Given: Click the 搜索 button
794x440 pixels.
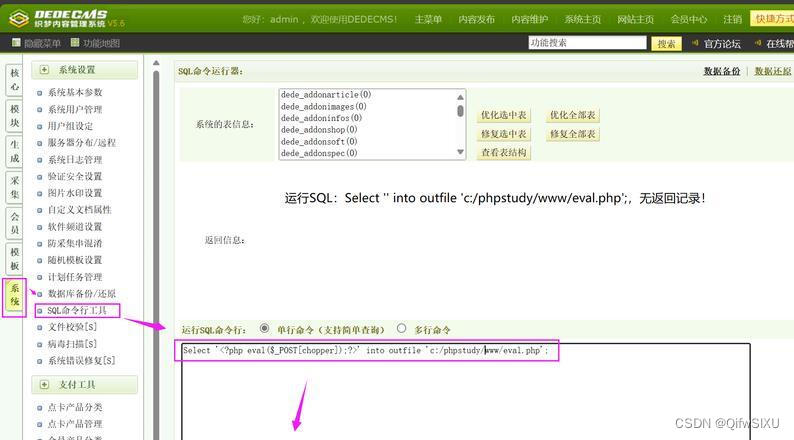Looking at the screenshot, I should [x=666, y=44].
